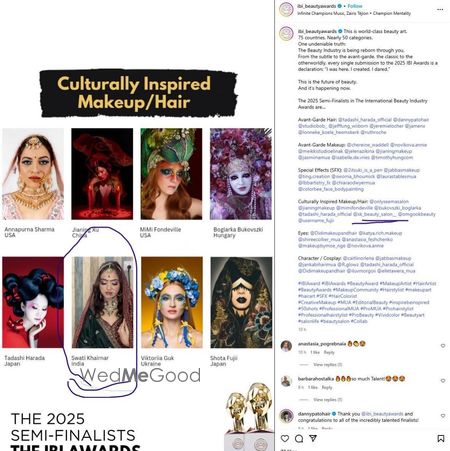
Task: Open the comment bubble icon
Action: (x=299, y=438)
